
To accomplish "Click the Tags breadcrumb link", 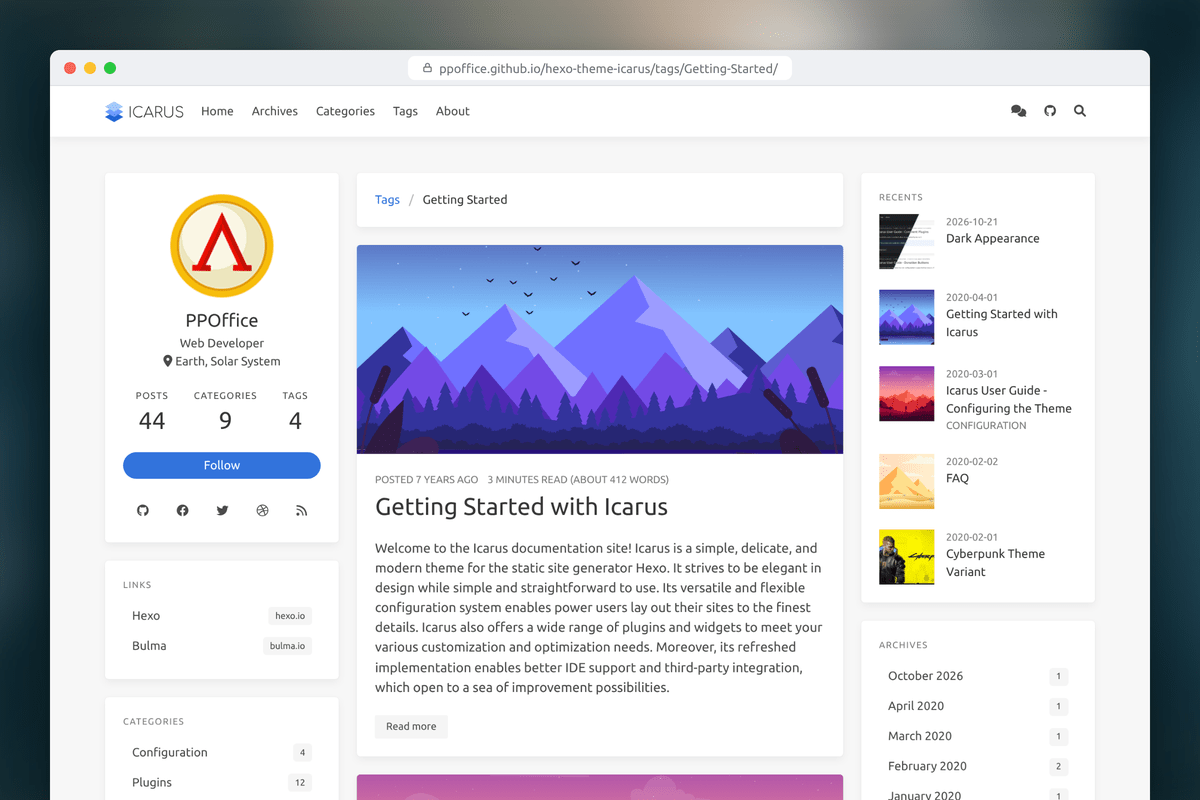I will [x=387, y=200].
